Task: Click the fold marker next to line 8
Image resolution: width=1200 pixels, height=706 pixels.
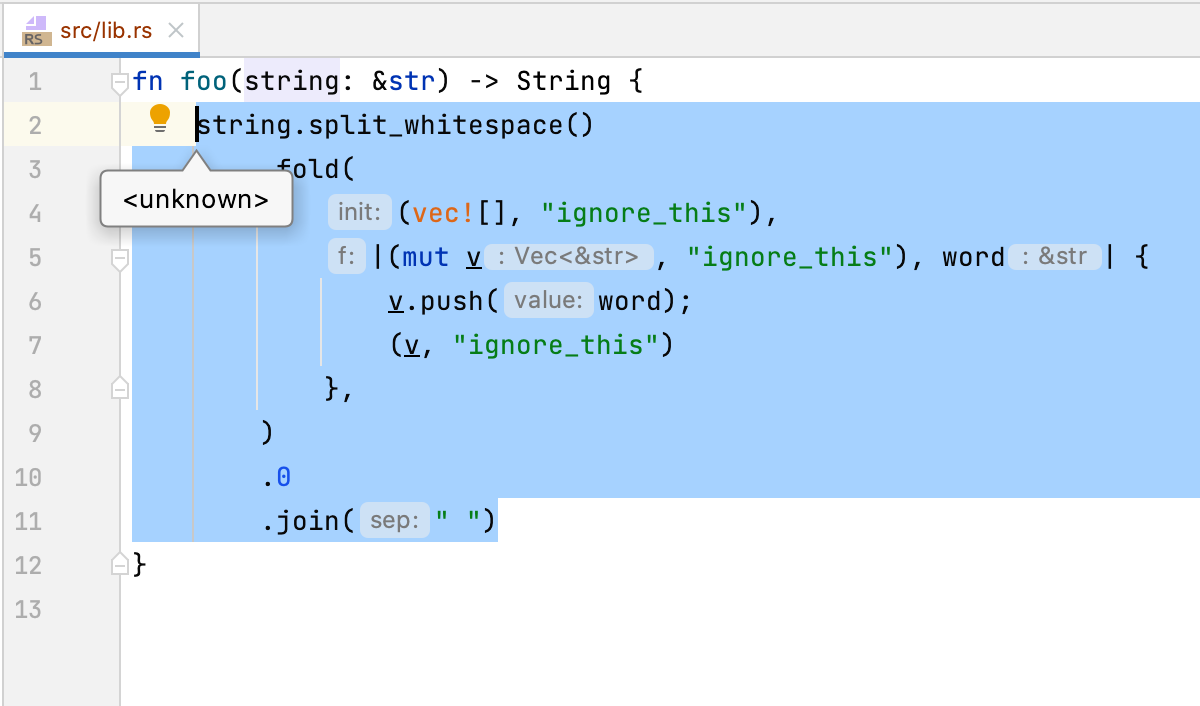Action: (x=120, y=389)
